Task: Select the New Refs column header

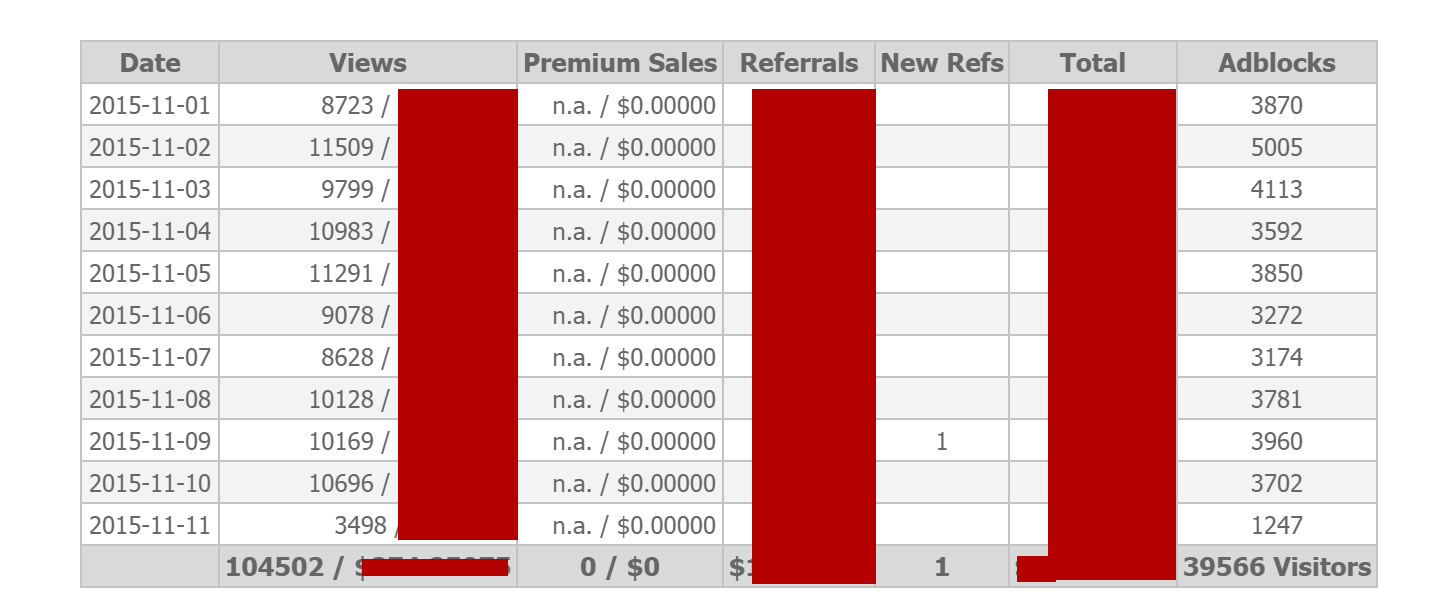Action: click(942, 63)
